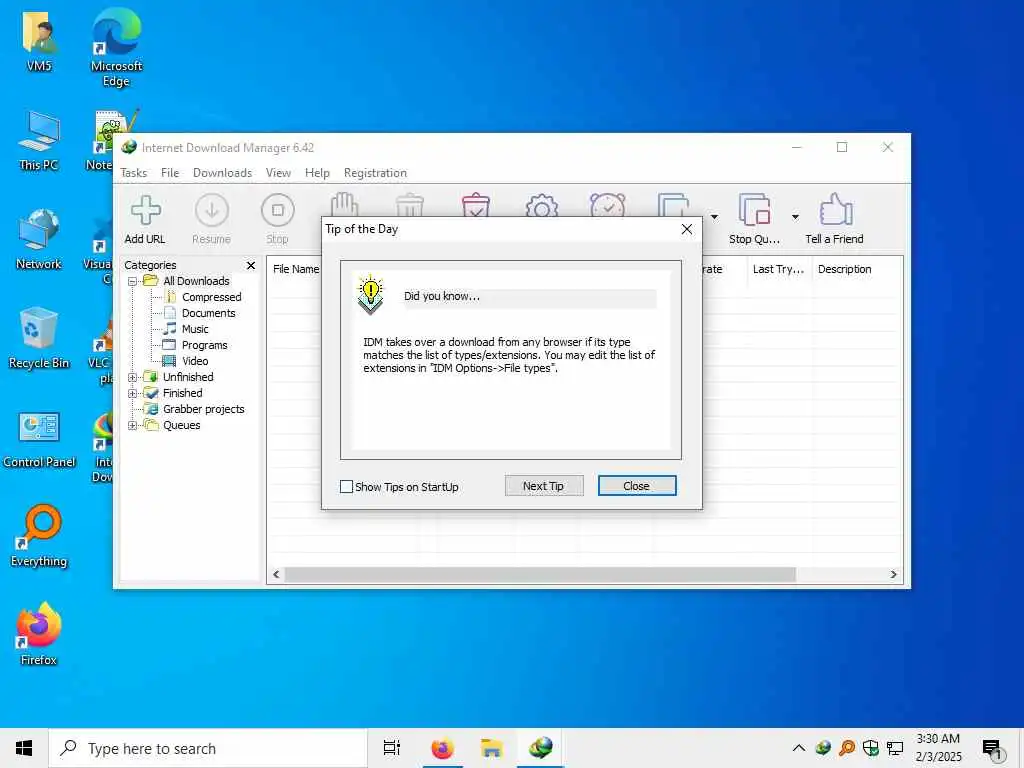1024x768 pixels.
Task: Click the Stop All hand toolbar icon
Action: tap(344, 205)
